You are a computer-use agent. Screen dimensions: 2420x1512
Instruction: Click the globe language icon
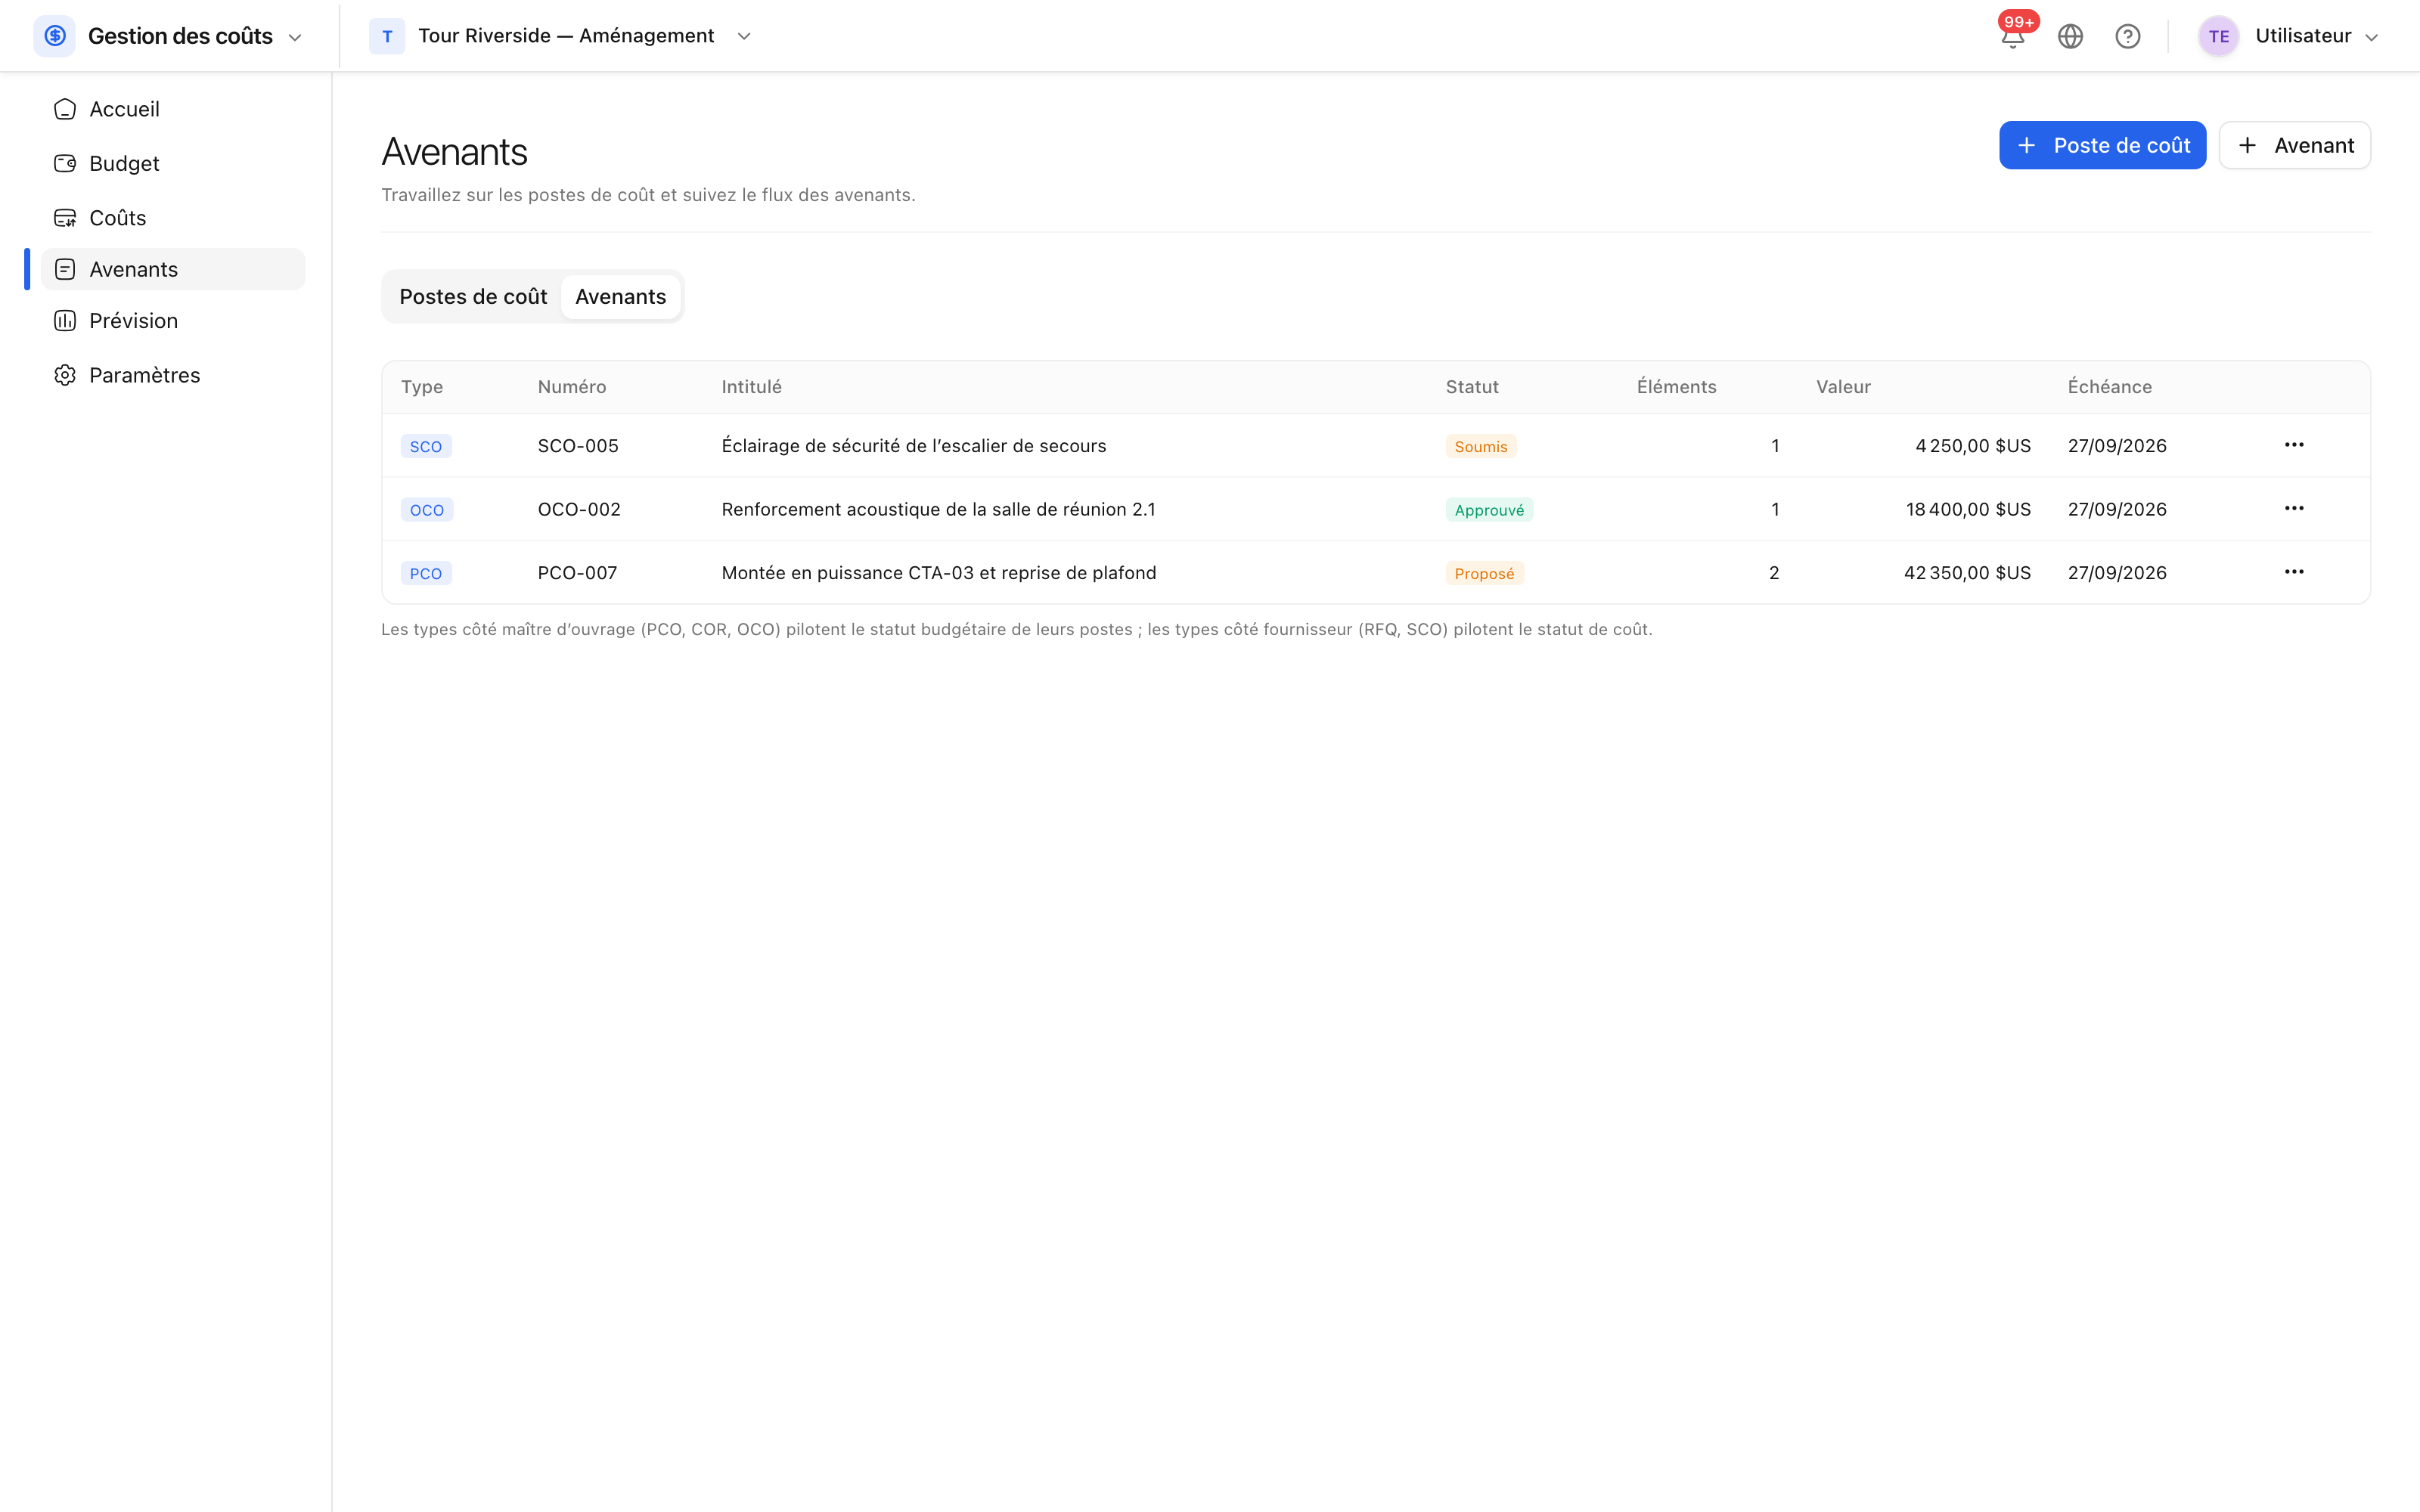(2070, 37)
